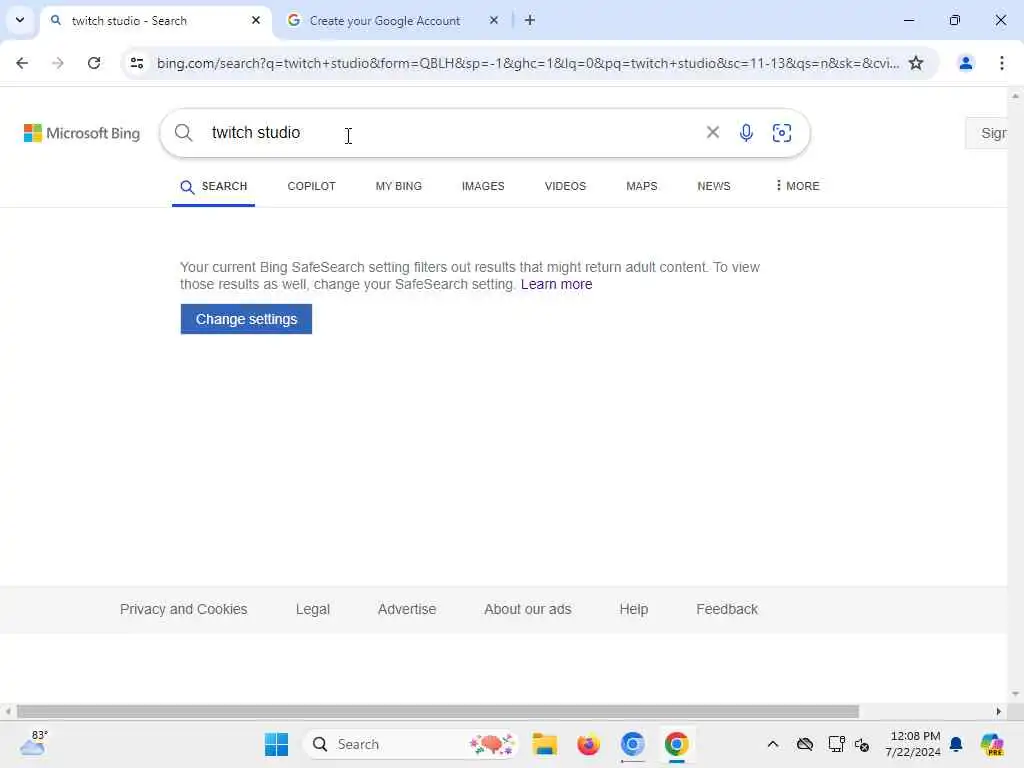Open the VIDEOS tab
The width and height of the screenshot is (1024, 768).
[x=565, y=186]
